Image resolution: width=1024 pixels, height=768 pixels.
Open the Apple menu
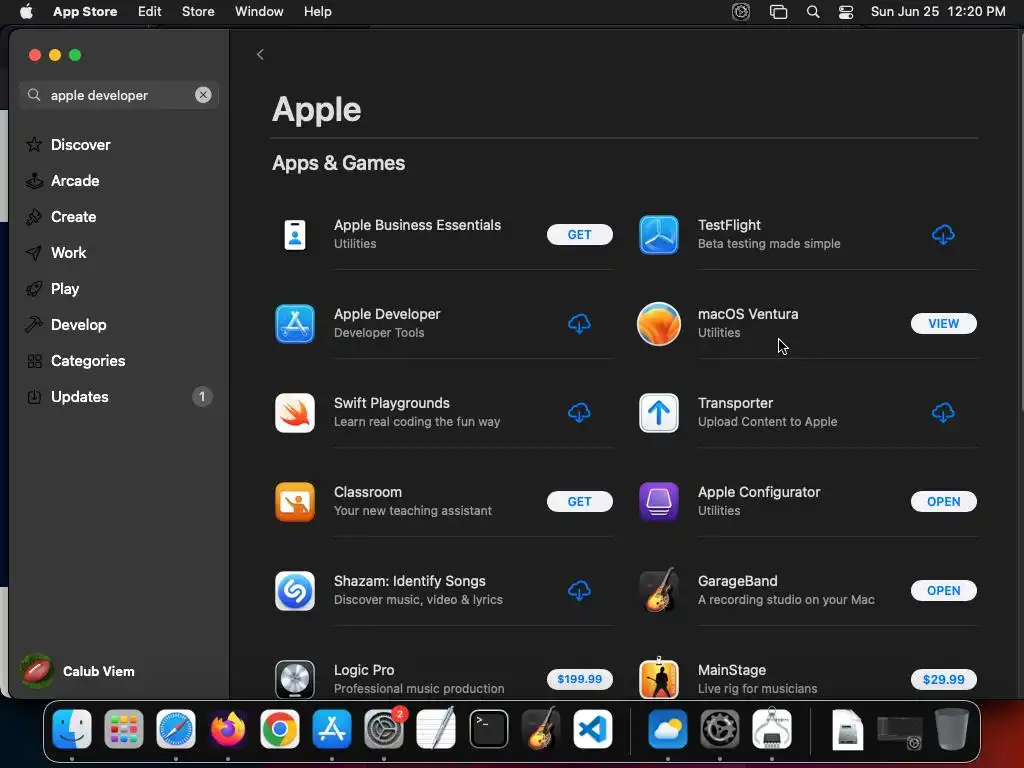click(x=26, y=12)
